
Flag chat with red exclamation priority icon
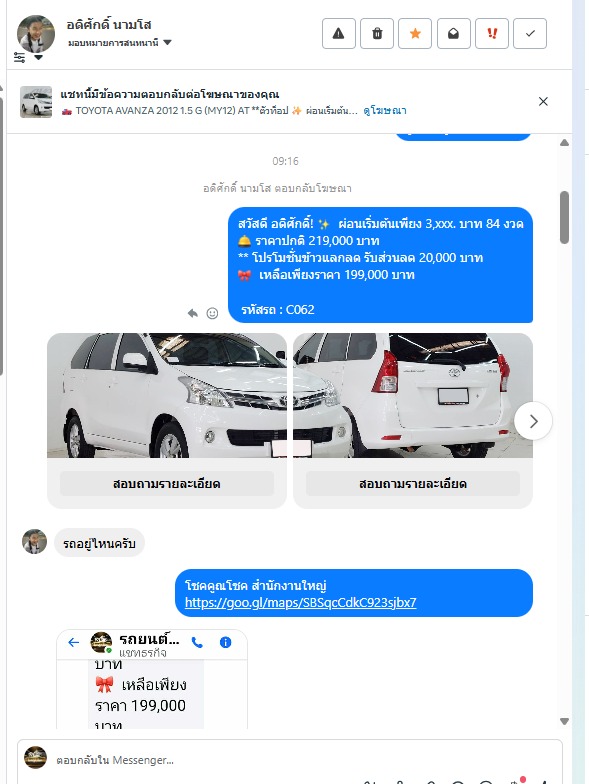492,34
